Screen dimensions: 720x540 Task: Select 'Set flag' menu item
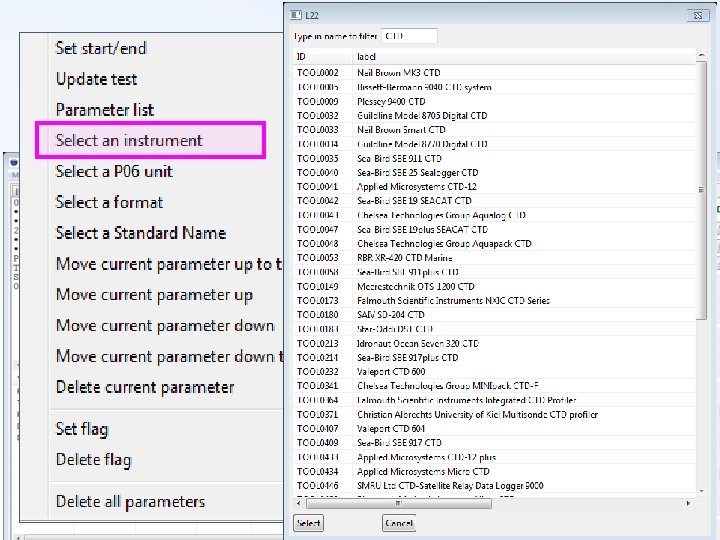pos(82,429)
